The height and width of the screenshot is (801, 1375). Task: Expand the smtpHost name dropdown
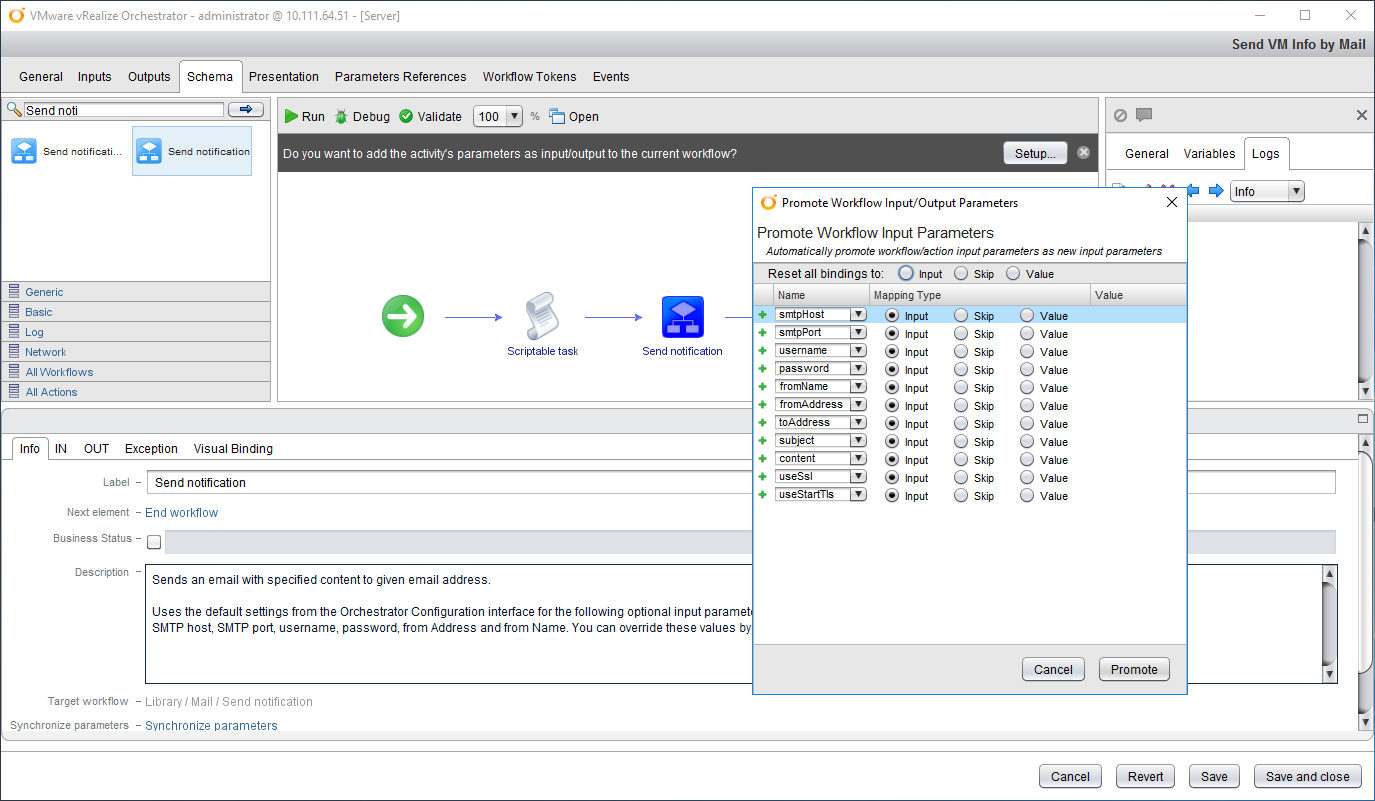[x=857, y=315]
